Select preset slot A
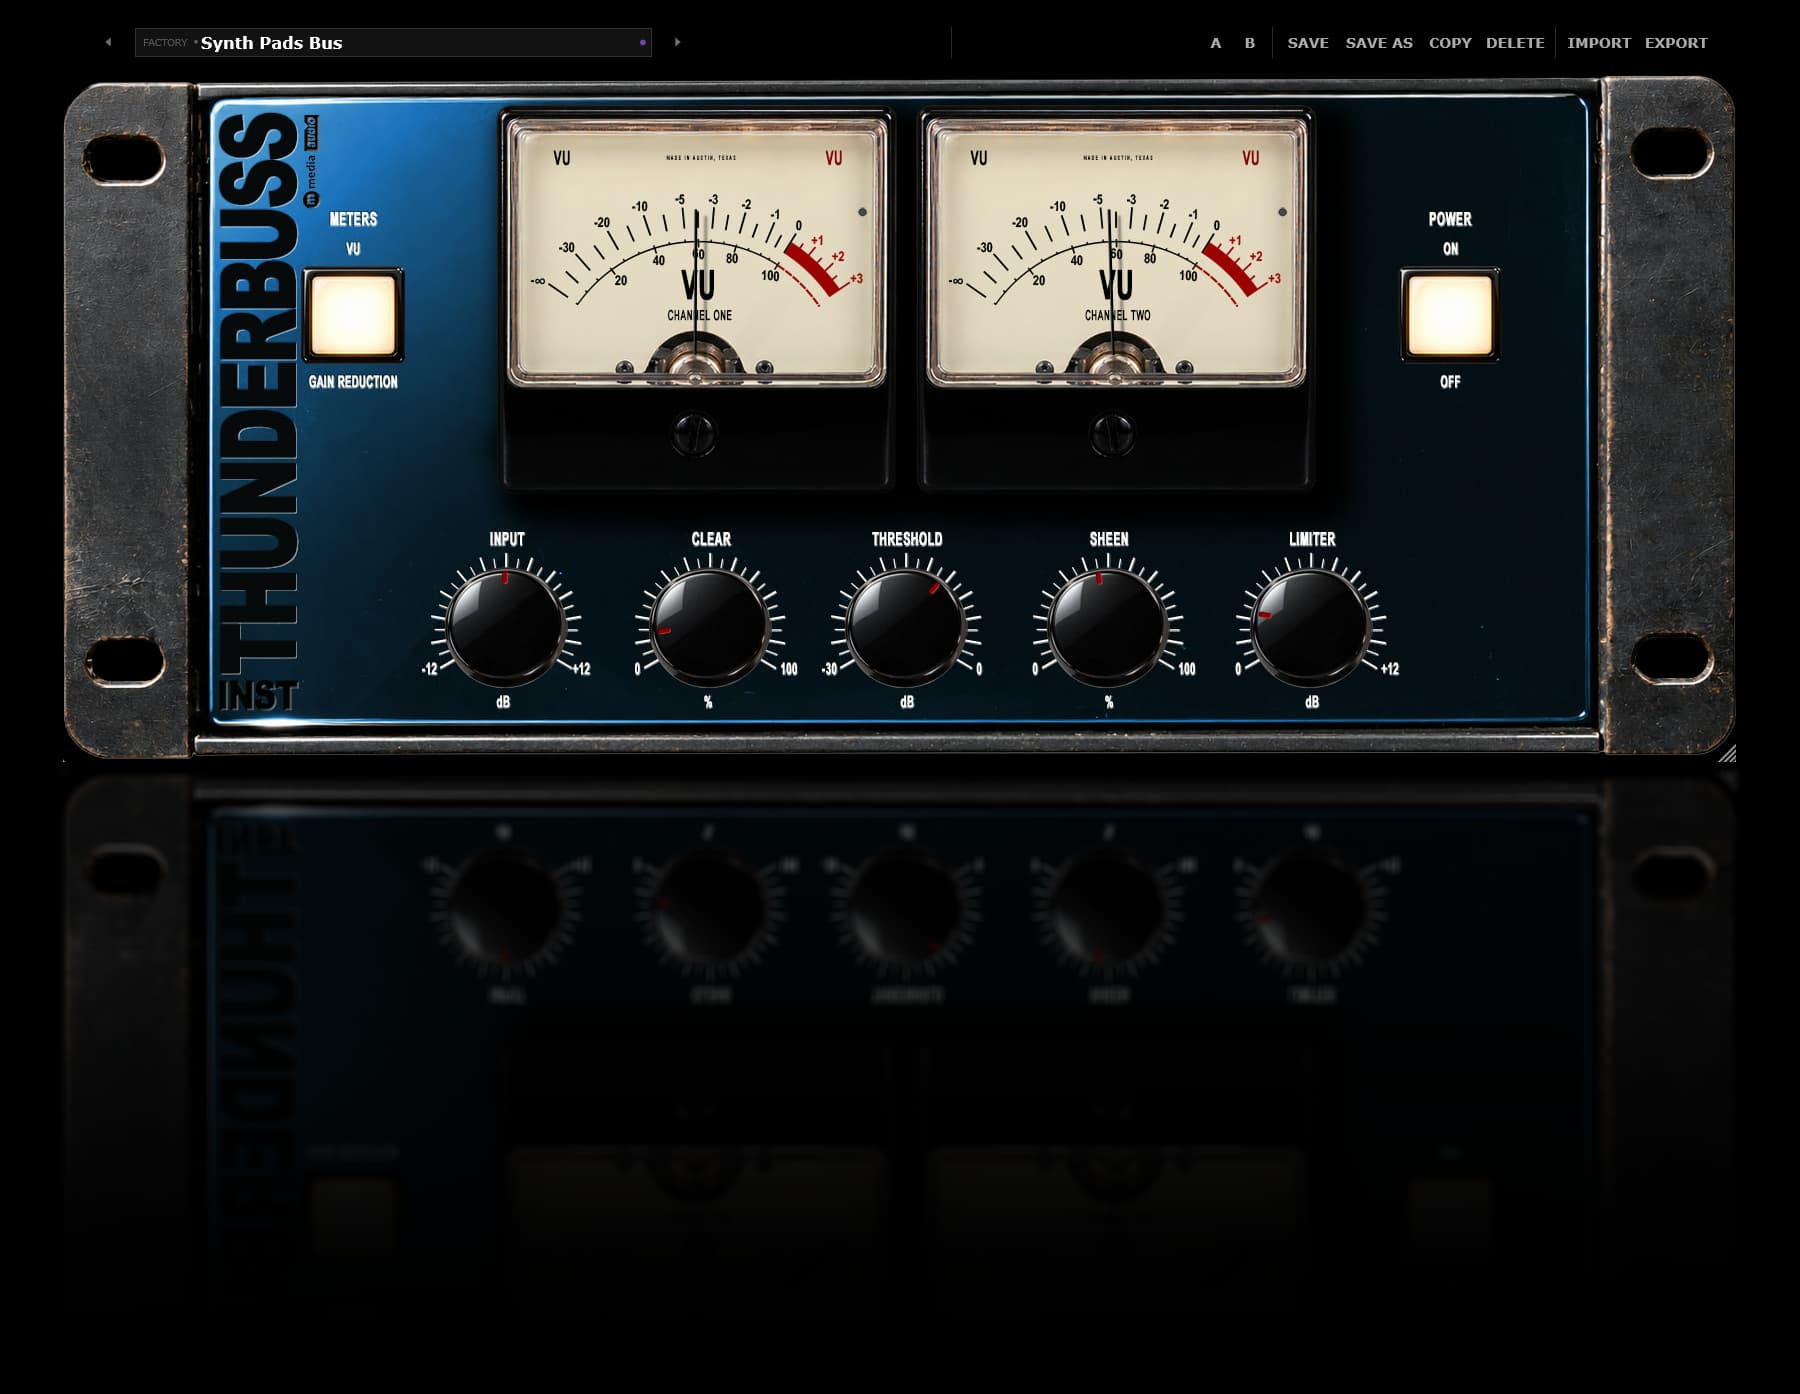 (x=1216, y=43)
